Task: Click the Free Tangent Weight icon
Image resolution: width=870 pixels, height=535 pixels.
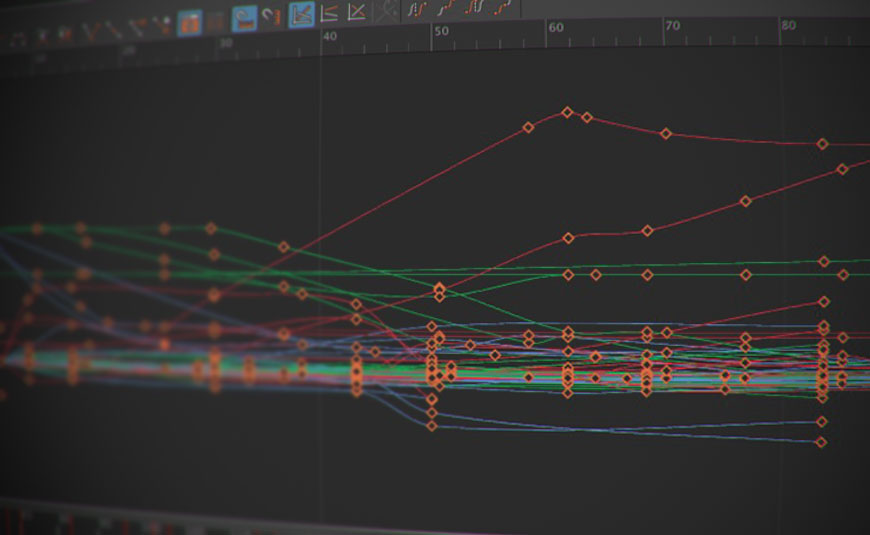Action: click(x=137, y=27)
